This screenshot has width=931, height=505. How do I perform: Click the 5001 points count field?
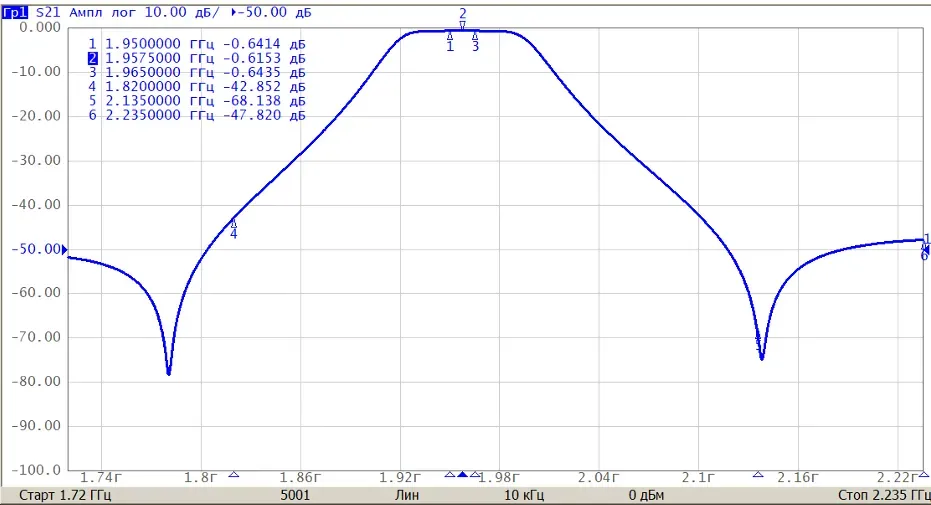(295, 495)
